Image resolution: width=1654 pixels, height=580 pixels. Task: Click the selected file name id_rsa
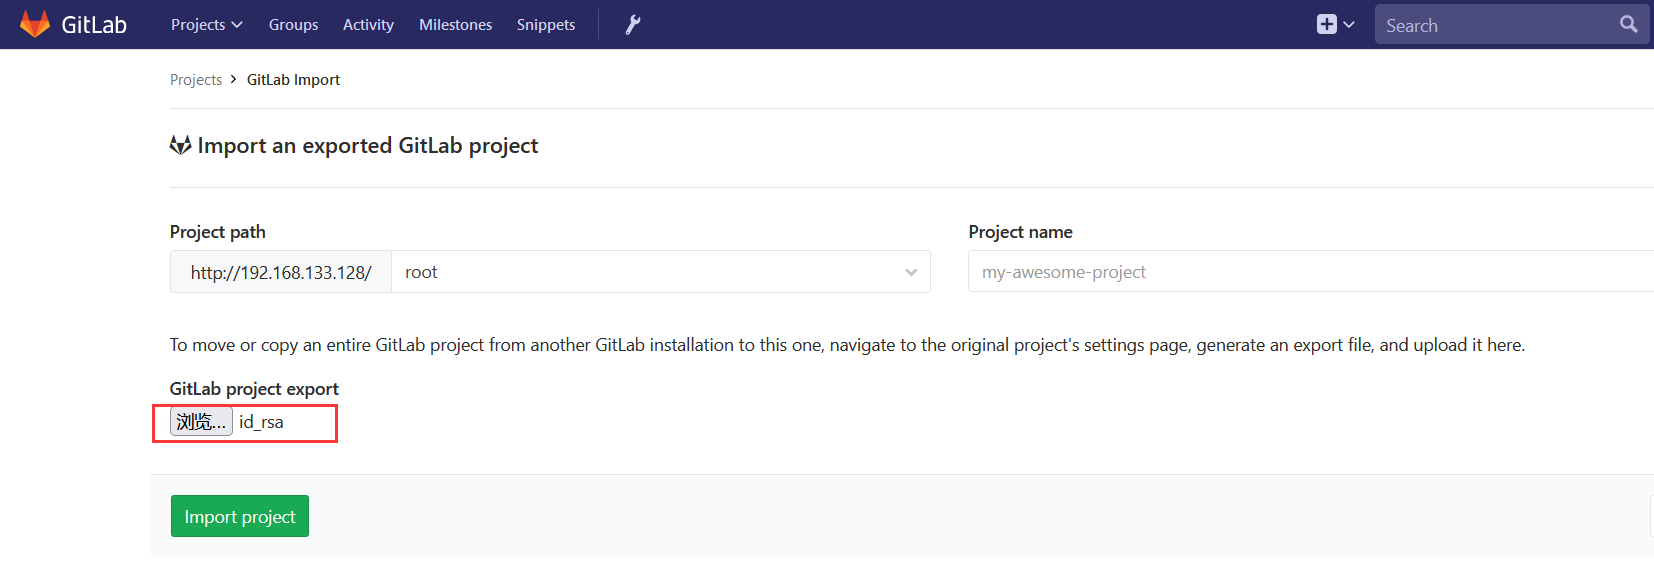[x=261, y=422]
